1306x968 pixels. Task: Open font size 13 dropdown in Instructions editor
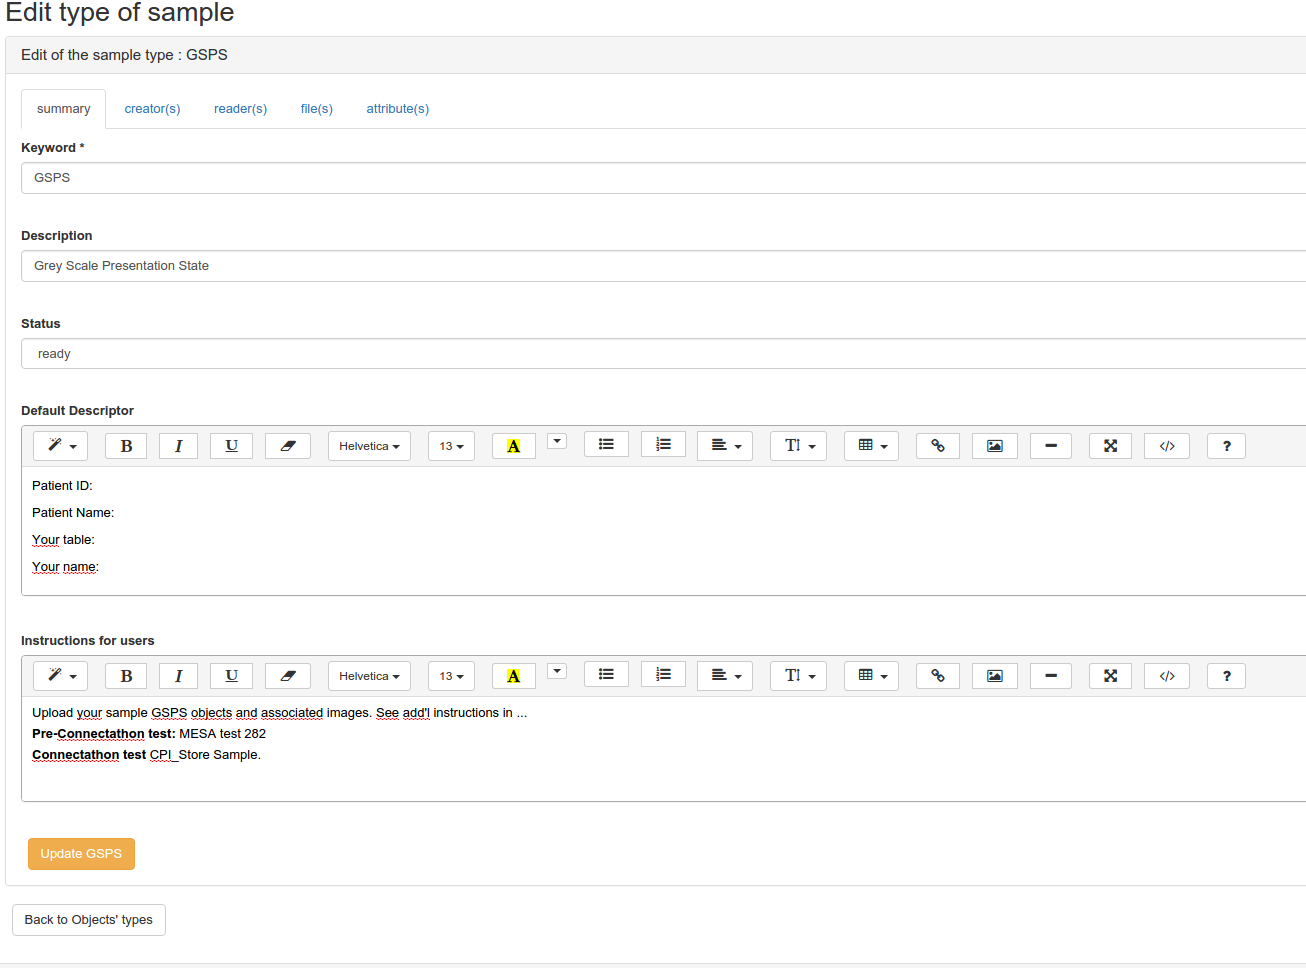coord(451,676)
